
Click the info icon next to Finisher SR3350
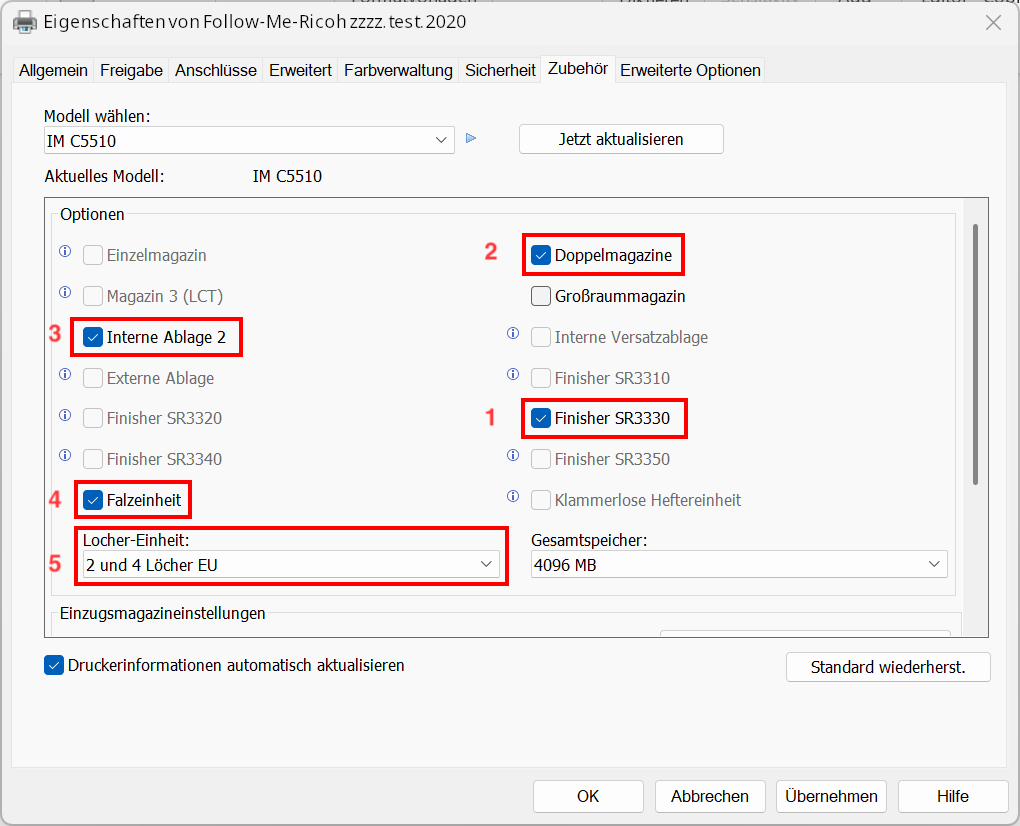[x=513, y=456]
